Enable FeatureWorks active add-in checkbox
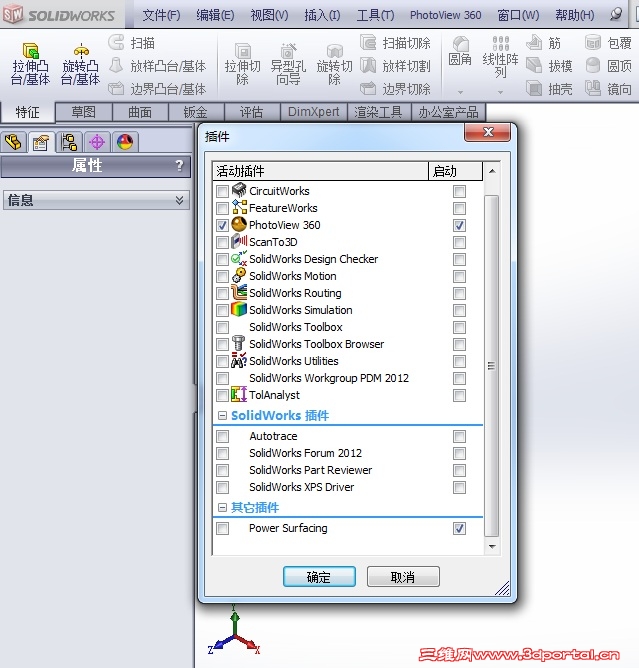The height and width of the screenshot is (668, 639). [222, 208]
